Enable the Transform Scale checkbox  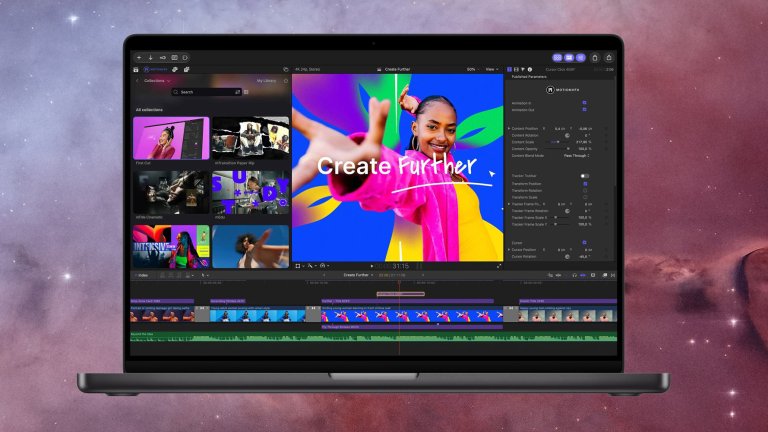click(x=585, y=197)
